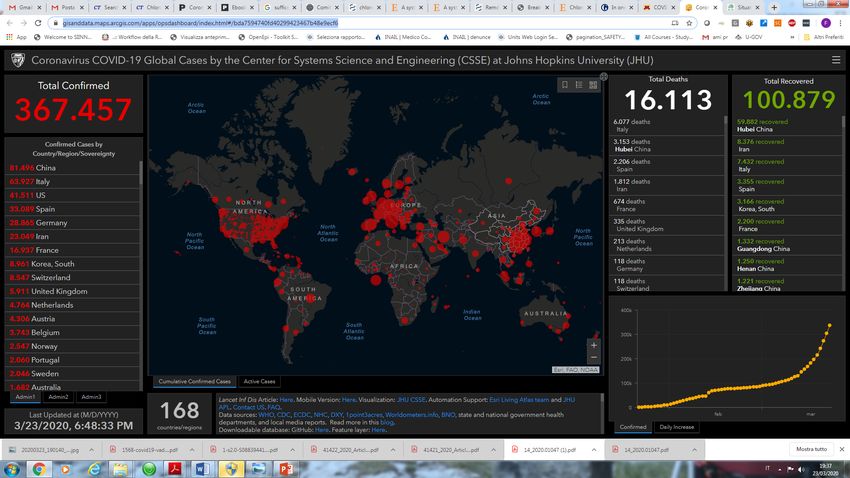
Task: Open the JHU CSSE visualization link
Action: pos(410,399)
